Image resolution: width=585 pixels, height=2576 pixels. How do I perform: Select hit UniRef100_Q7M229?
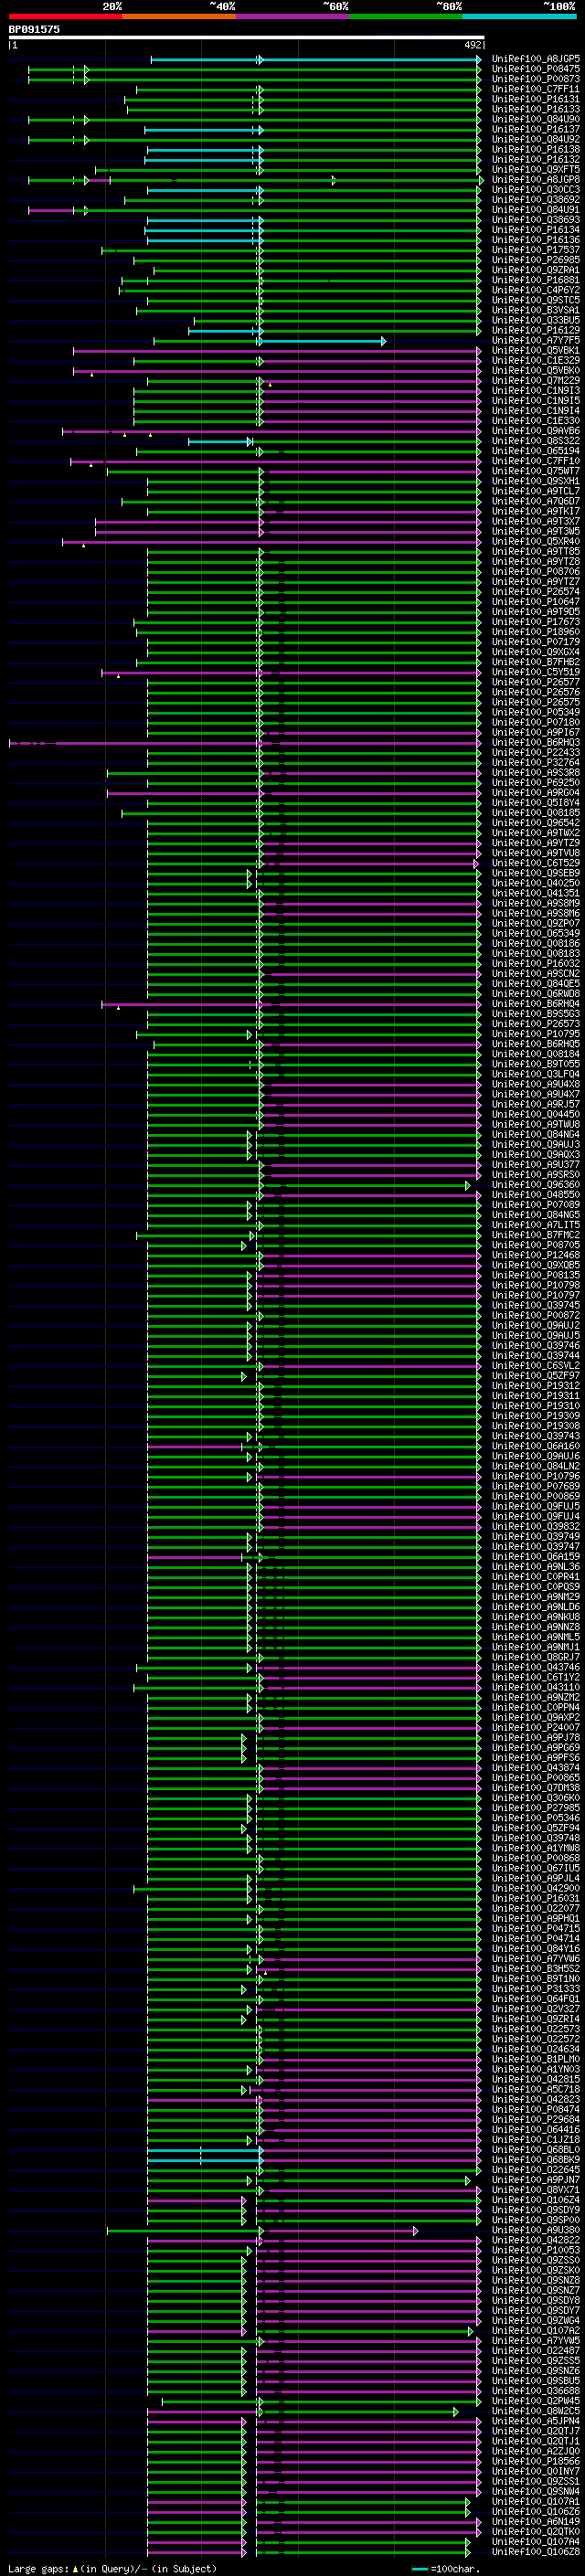[x=535, y=381]
